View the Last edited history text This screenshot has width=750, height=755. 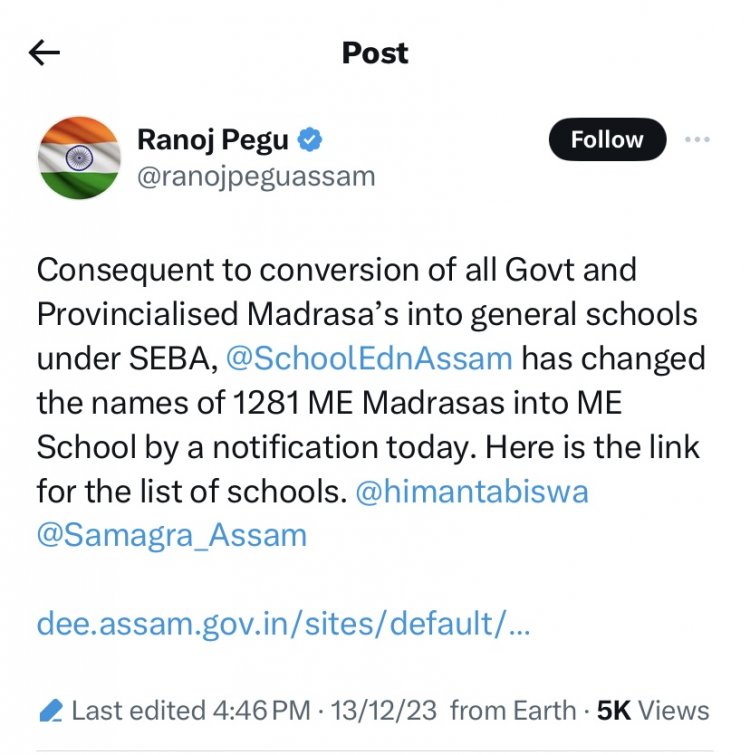pyautogui.click(x=135, y=711)
